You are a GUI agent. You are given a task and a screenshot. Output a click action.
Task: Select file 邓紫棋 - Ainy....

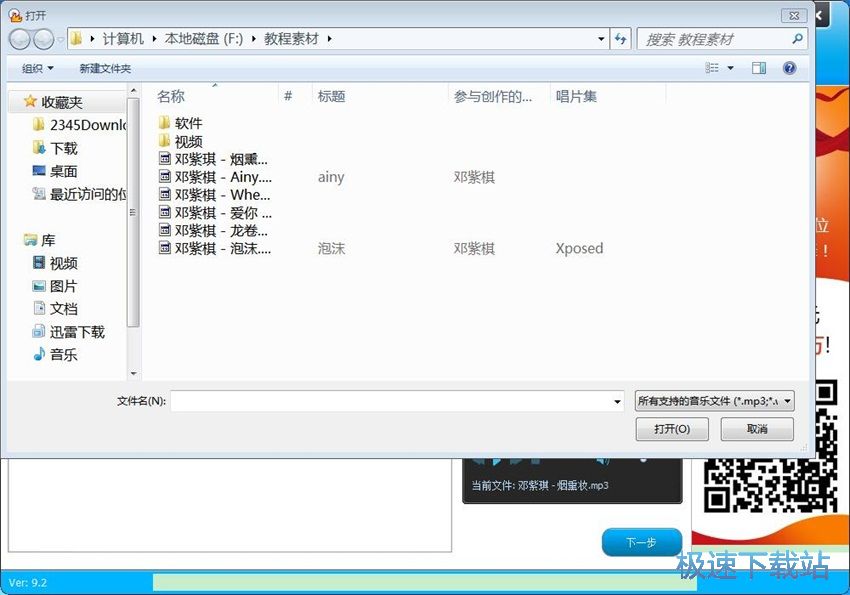215,177
